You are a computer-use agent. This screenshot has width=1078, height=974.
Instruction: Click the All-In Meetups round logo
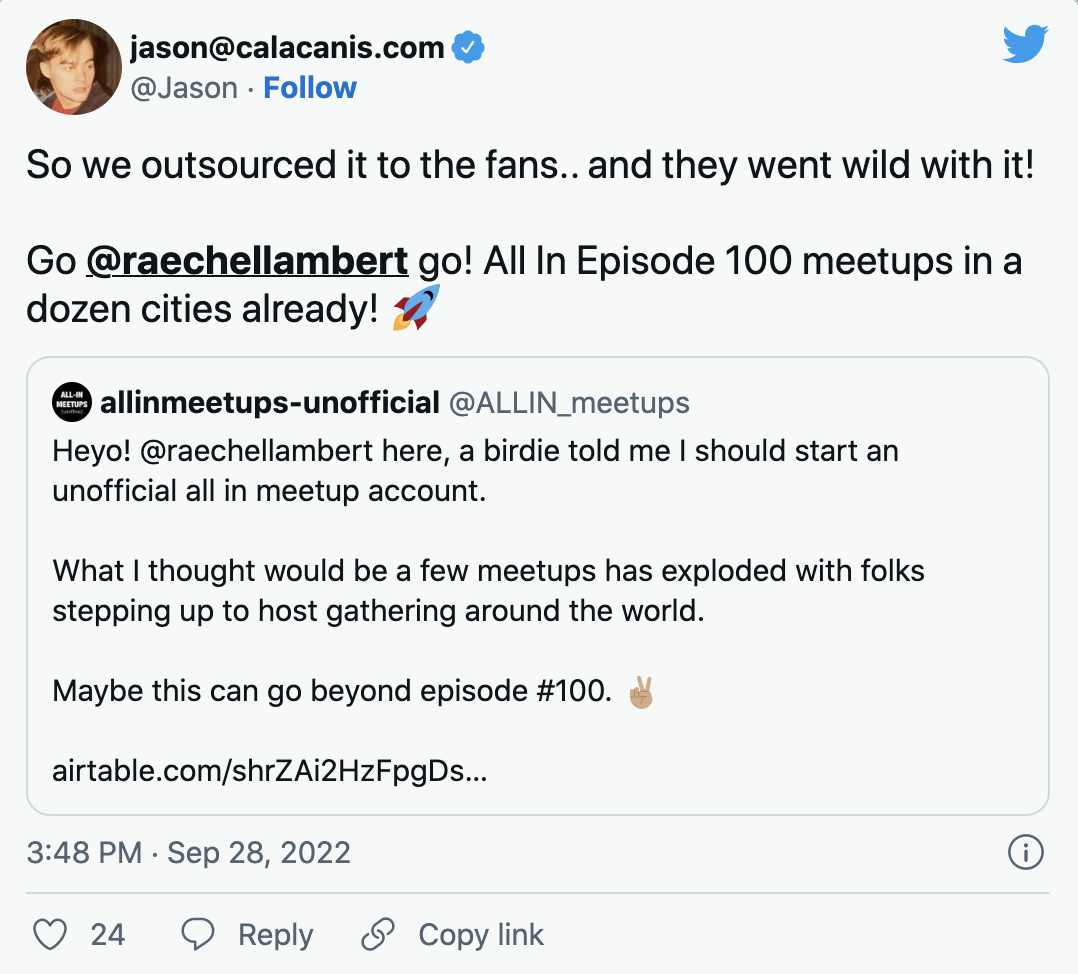click(72, 403)
